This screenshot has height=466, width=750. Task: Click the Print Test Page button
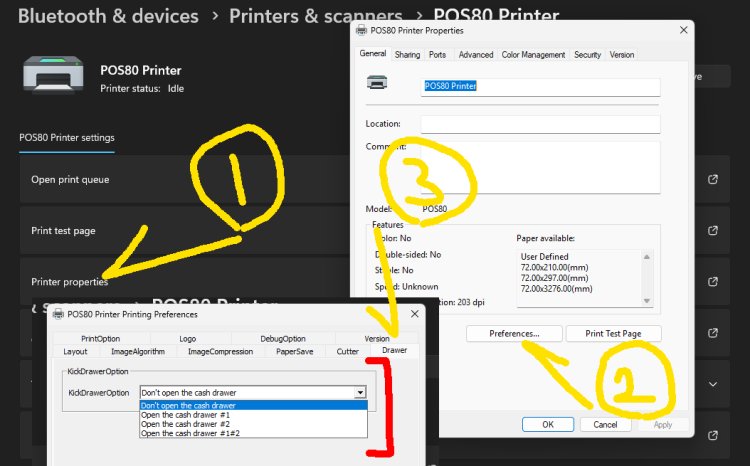(x=613, y=333)
